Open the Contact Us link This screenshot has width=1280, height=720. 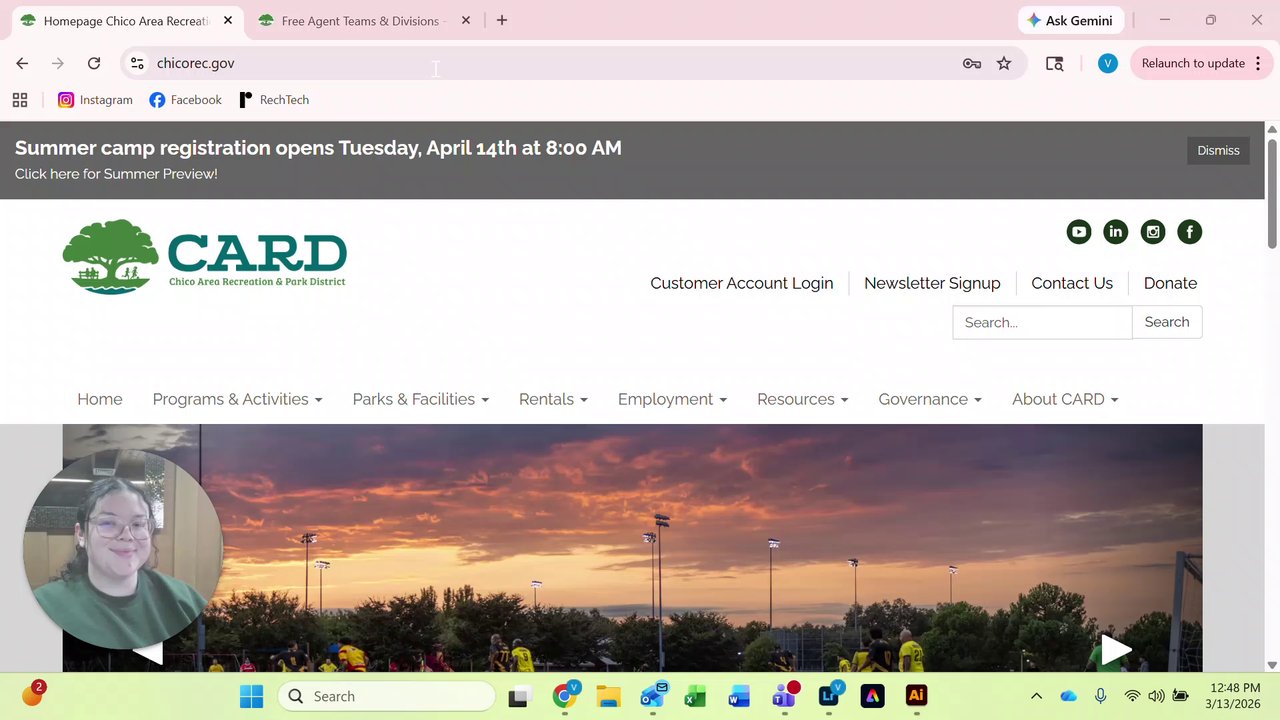[1072, 283]
